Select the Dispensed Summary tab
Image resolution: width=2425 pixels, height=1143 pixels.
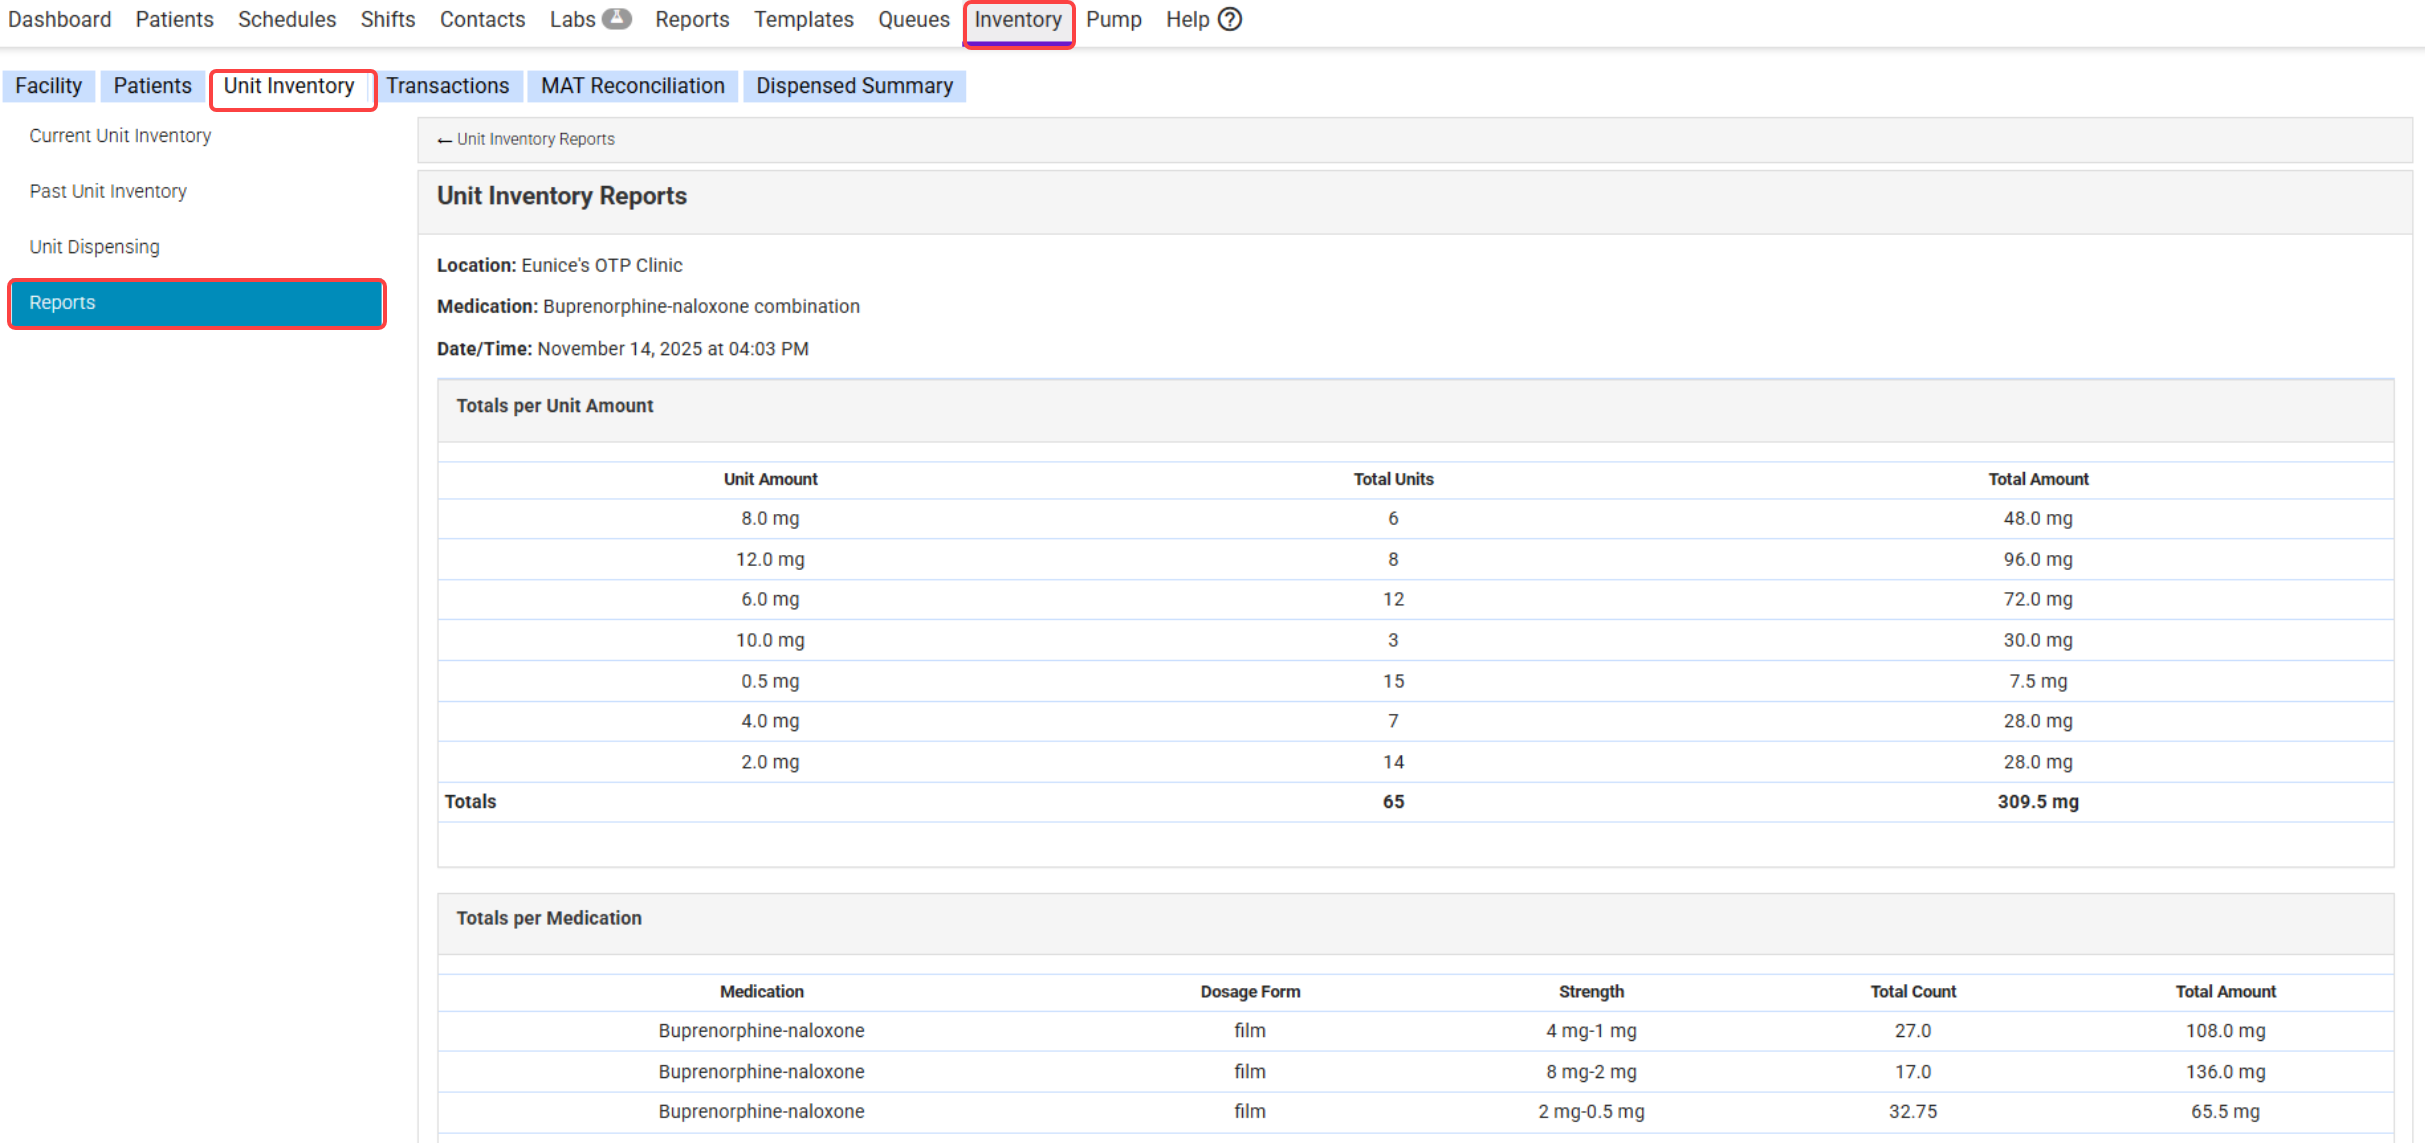[x=854, y=86]
